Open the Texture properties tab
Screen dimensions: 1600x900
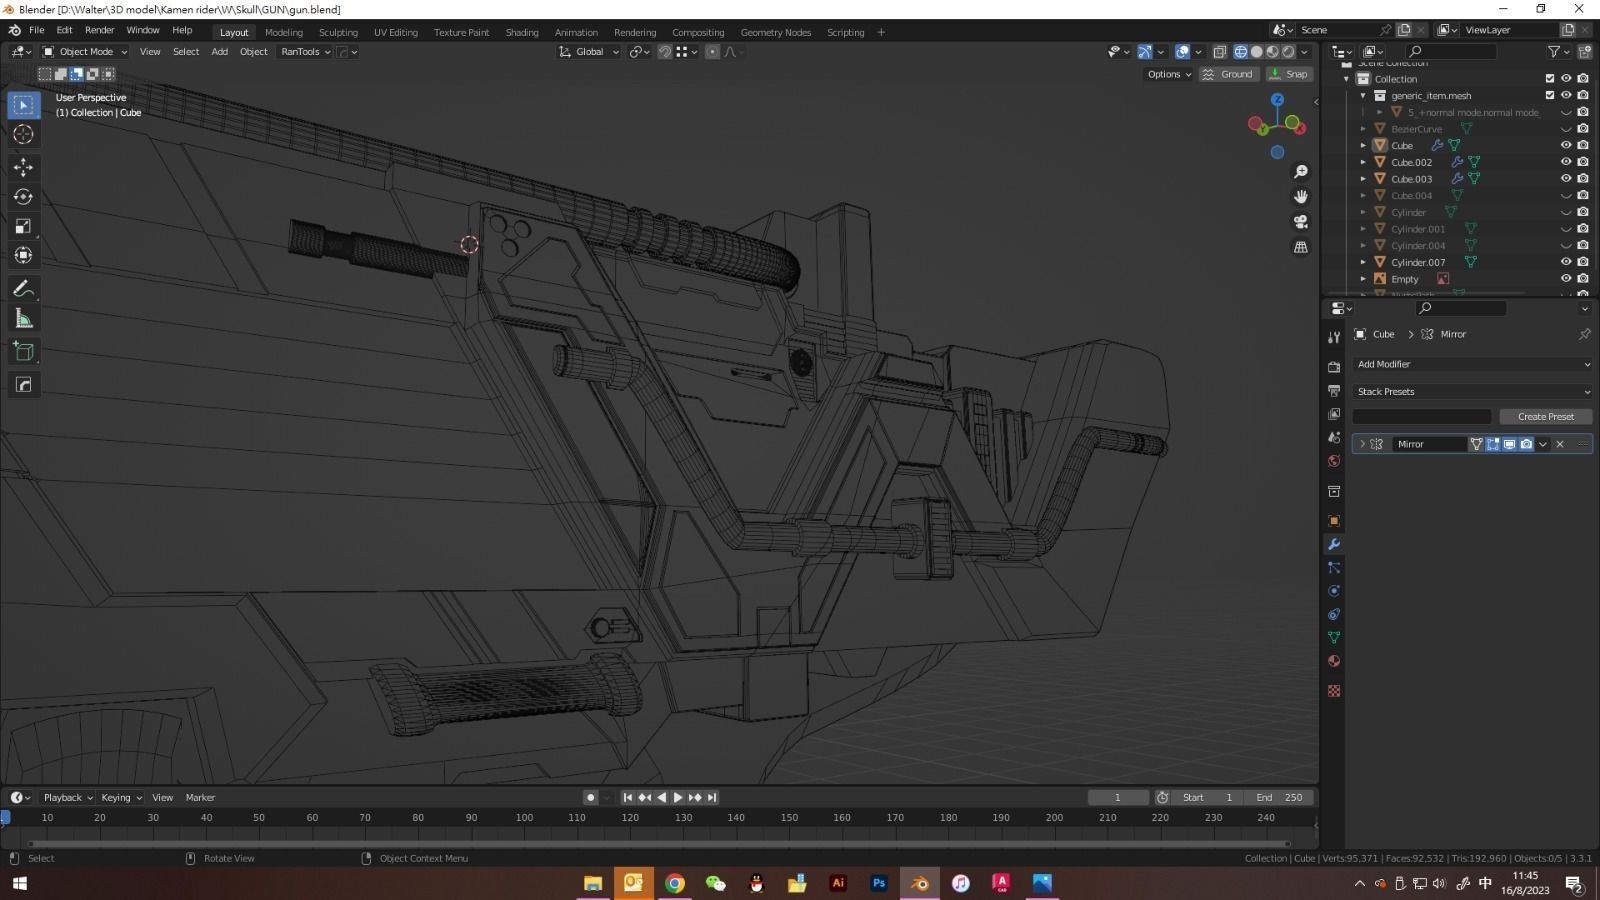[1333, 691]
